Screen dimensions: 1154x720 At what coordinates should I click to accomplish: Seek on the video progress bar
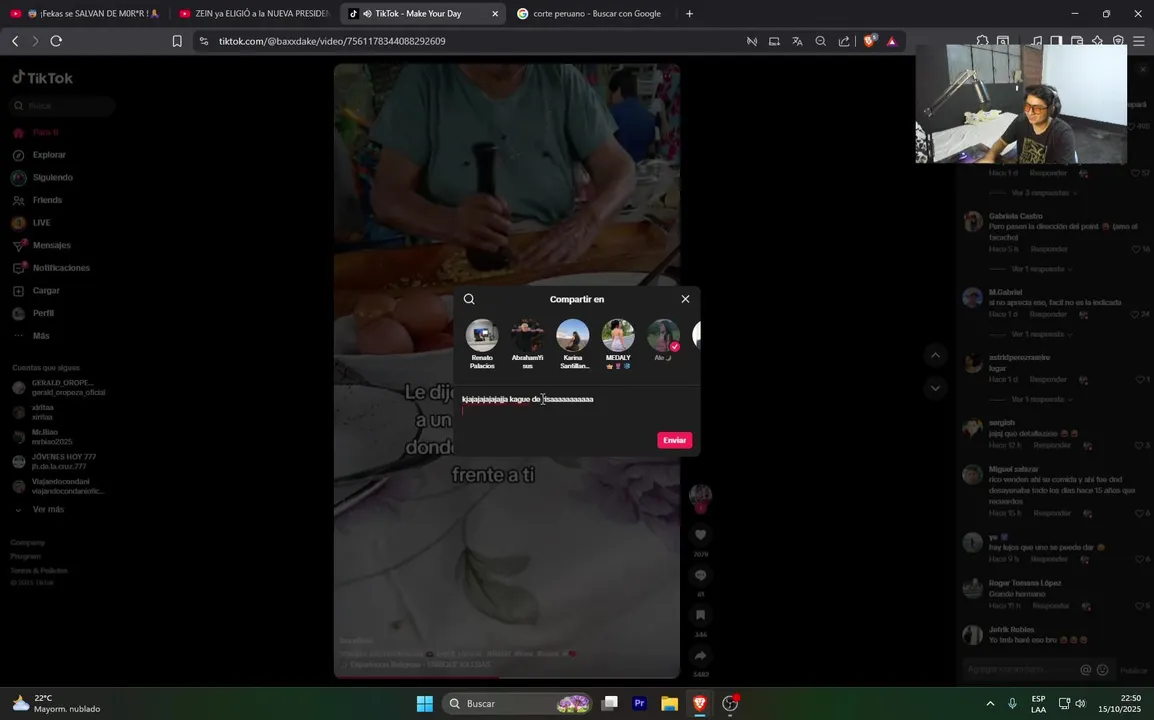507,677
